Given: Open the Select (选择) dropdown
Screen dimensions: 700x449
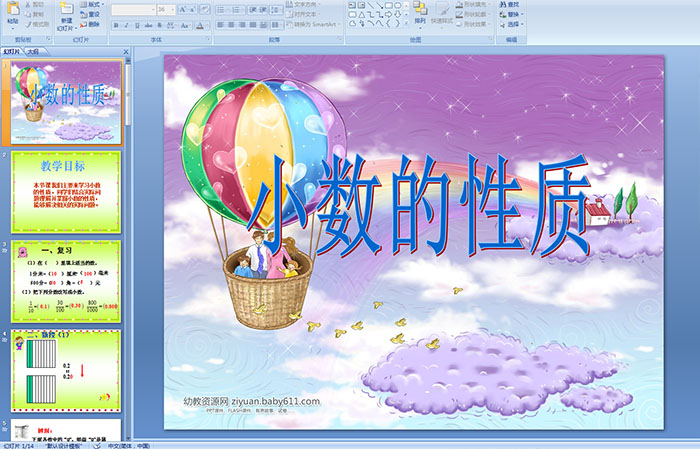Looking at the screenshot, I should click(x=512, y=24).
